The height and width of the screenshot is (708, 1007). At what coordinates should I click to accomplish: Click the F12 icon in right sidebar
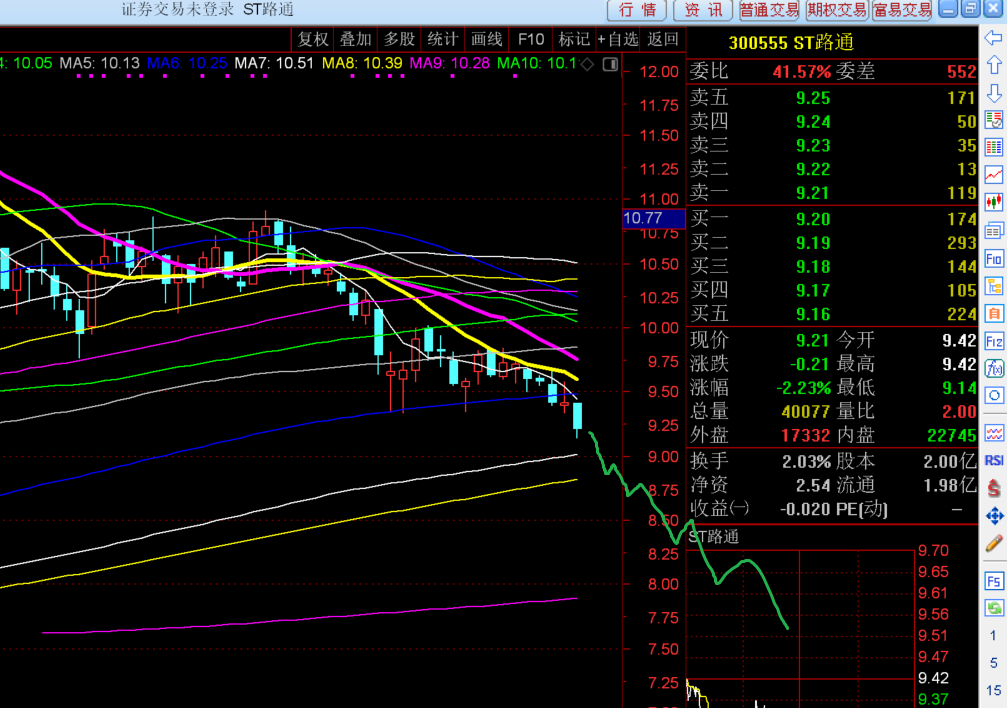pyautogui.click(x=994, y=341)
